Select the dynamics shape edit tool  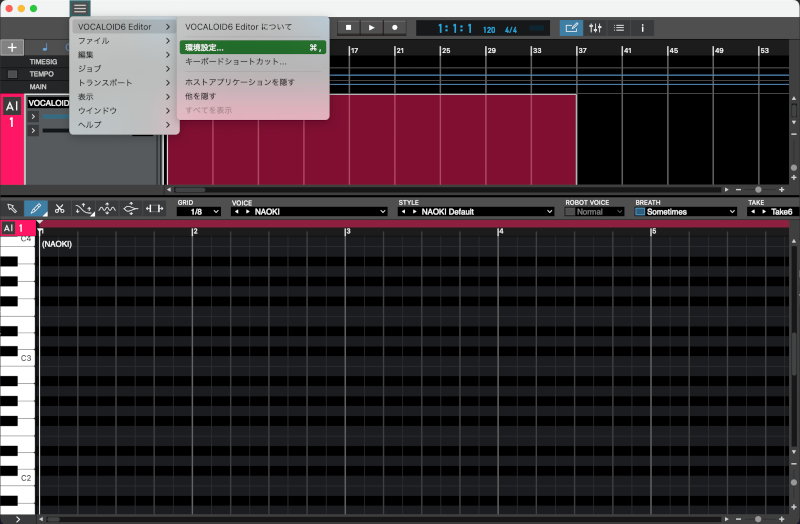[x=131, y=208]
